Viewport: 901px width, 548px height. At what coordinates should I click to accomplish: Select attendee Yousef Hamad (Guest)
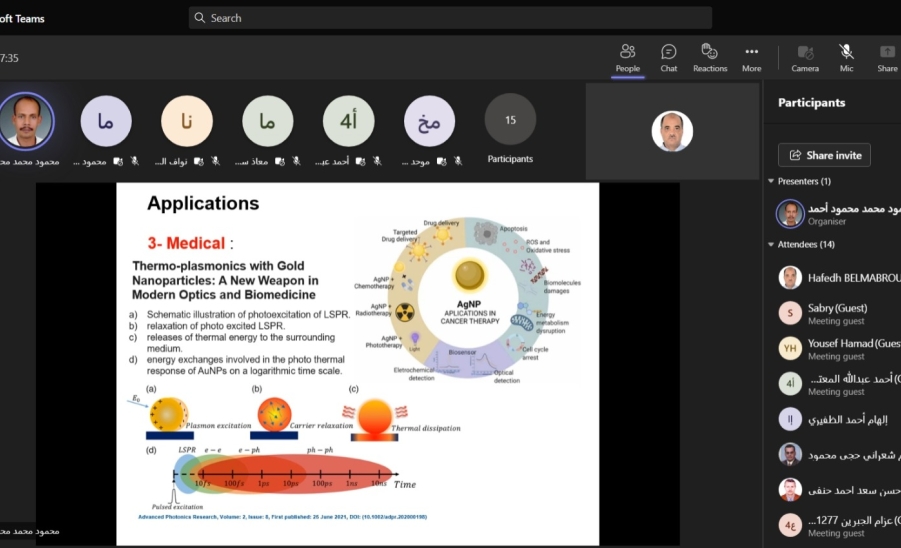click(839, 349)
